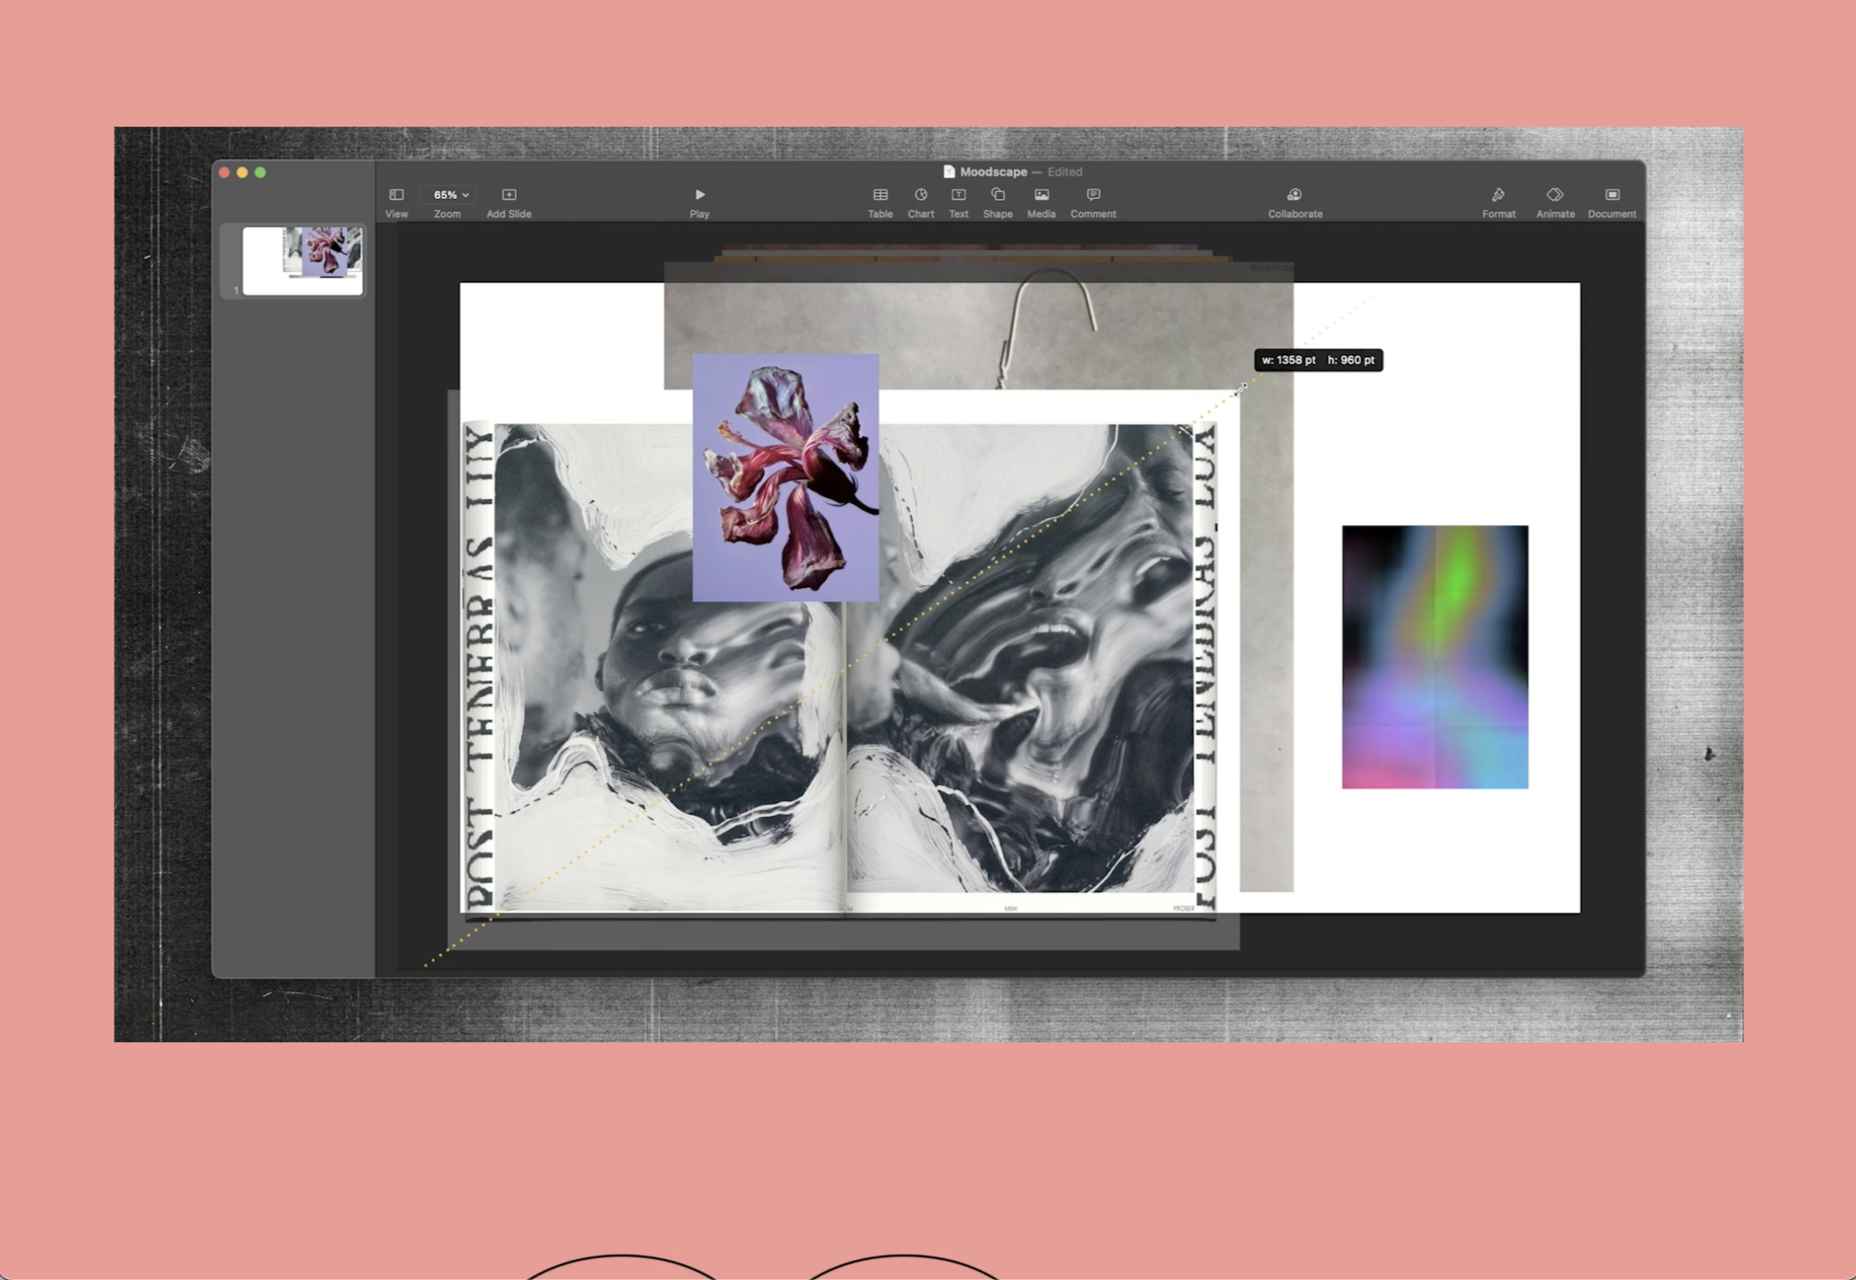
Task: Open the Document inspector
Action: 1612,201
